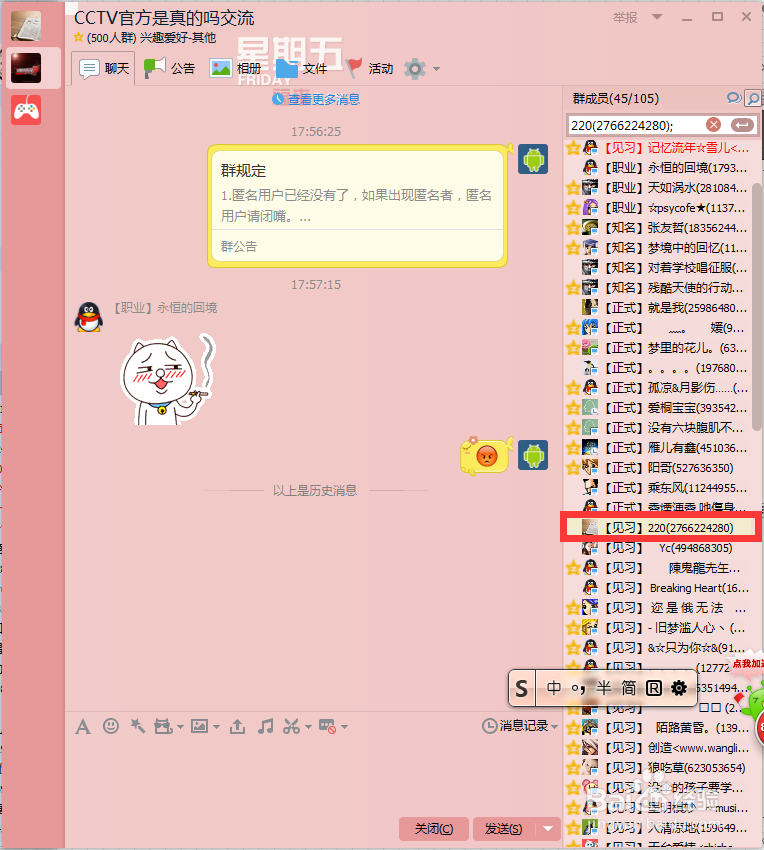The height and width of the screenshot is (850, 764).
Task: Toggle IME simplified 简 mode
Action: (628, 688)
